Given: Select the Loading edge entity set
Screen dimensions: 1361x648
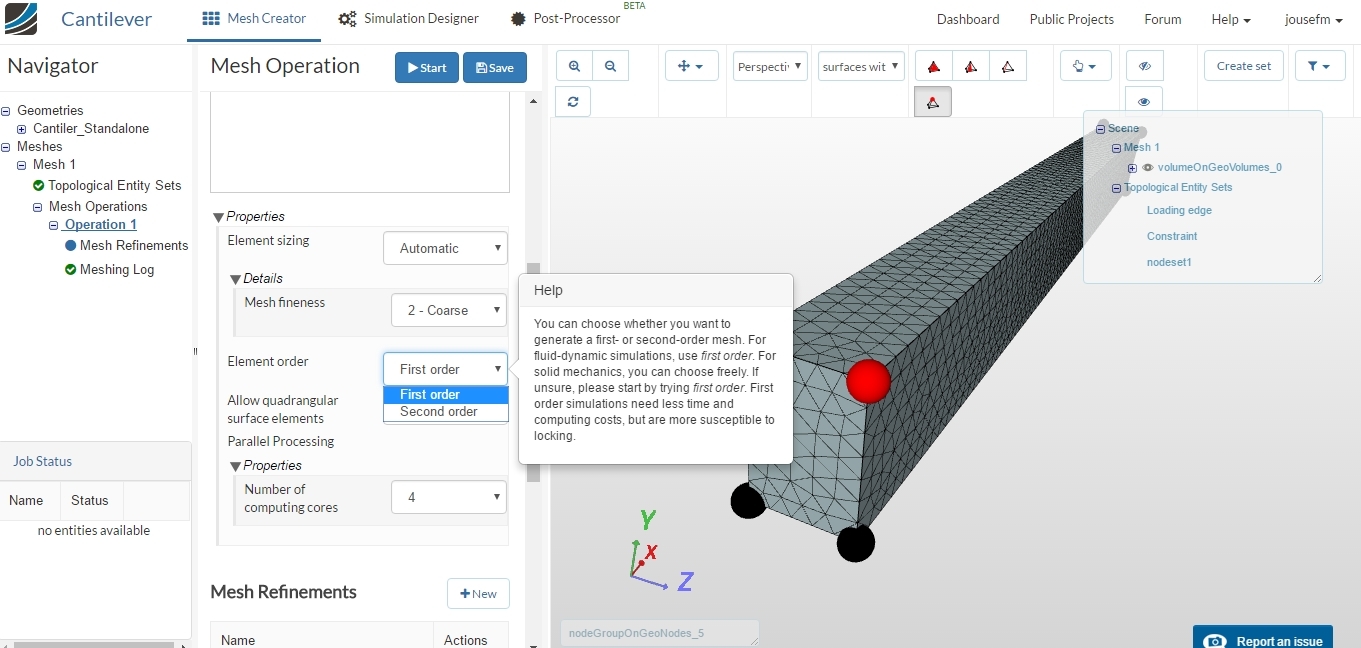Looking at the screenshot, I should point(1179,210).
